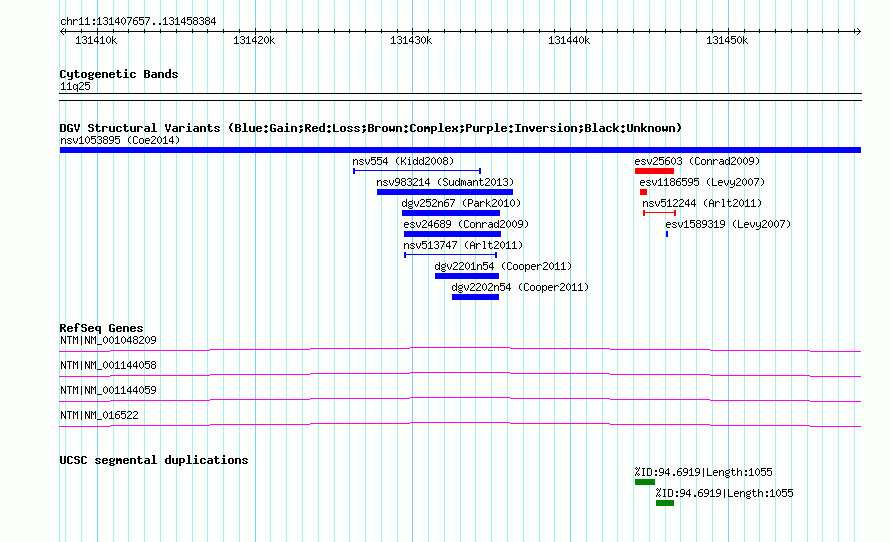Select the esv1589319 (Levy2007) label

[x=728, y=224]
